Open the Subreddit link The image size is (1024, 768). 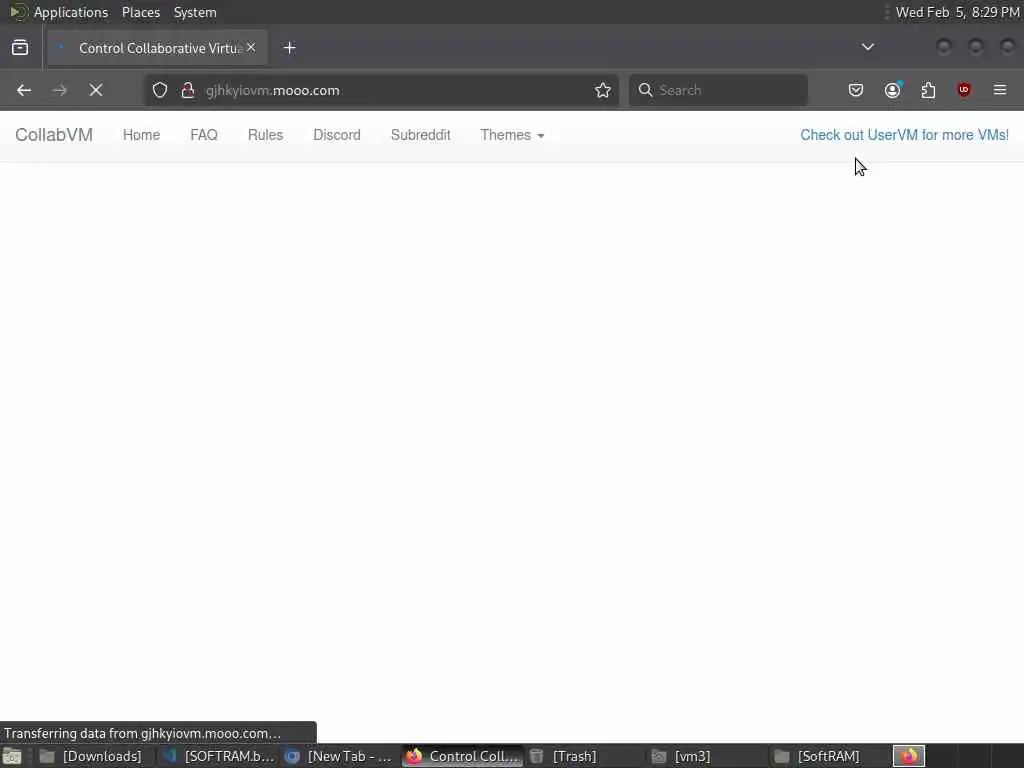click(421, 135)
